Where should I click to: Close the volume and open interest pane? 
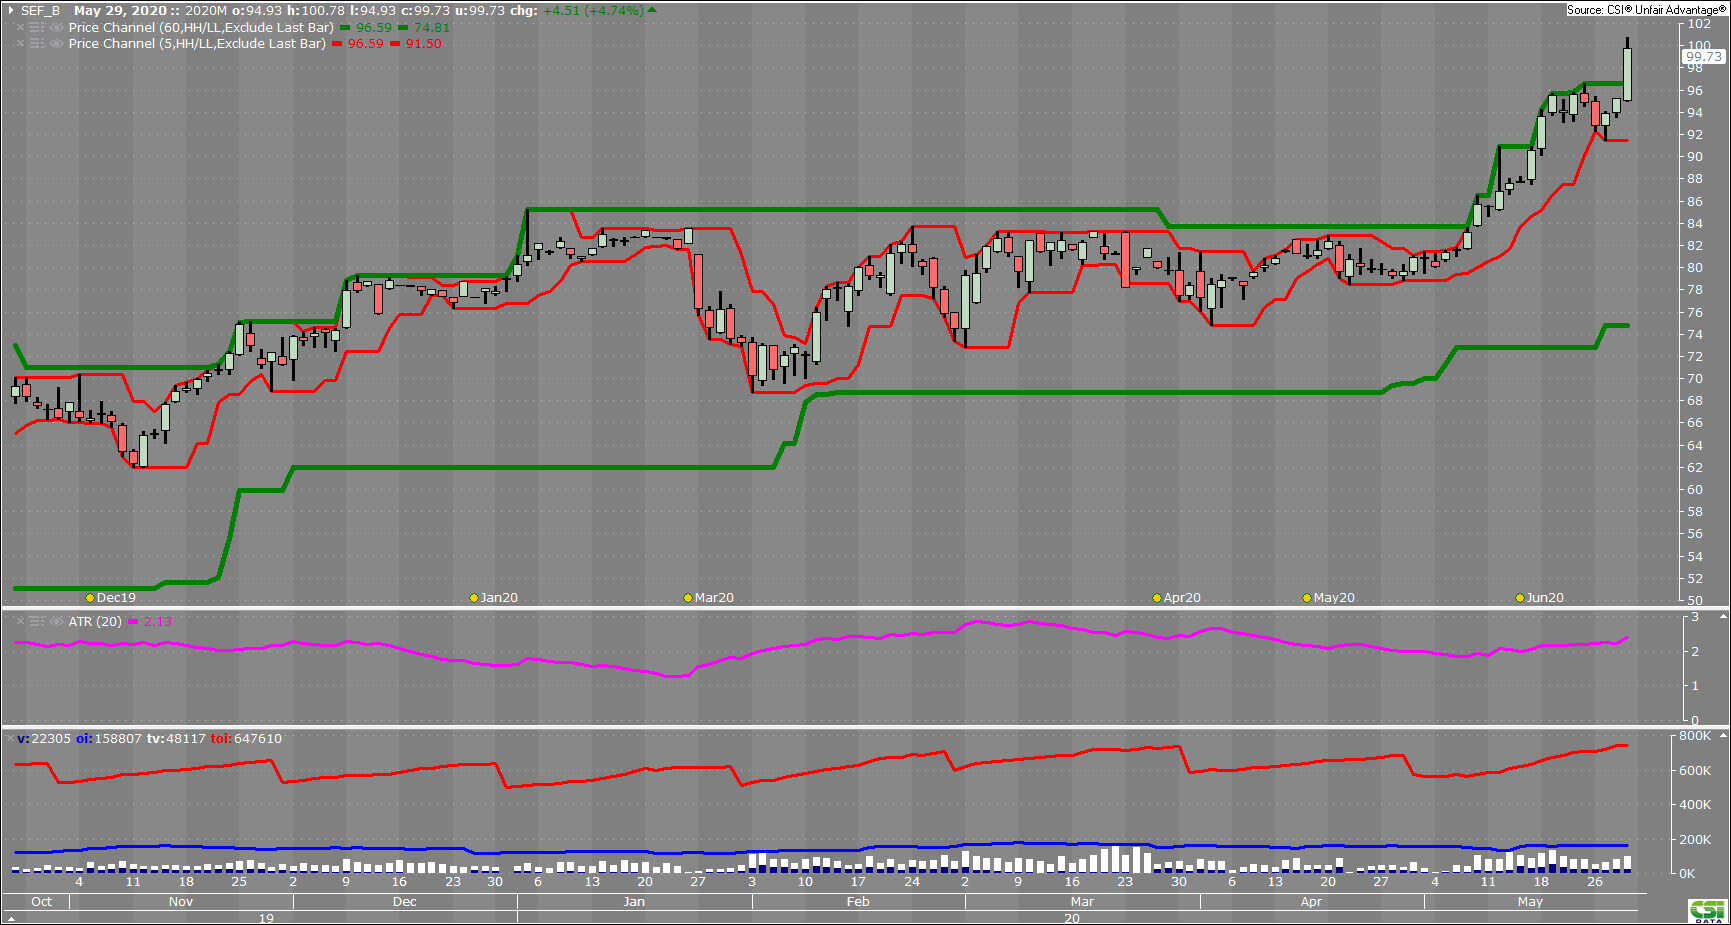pos(11,739)
